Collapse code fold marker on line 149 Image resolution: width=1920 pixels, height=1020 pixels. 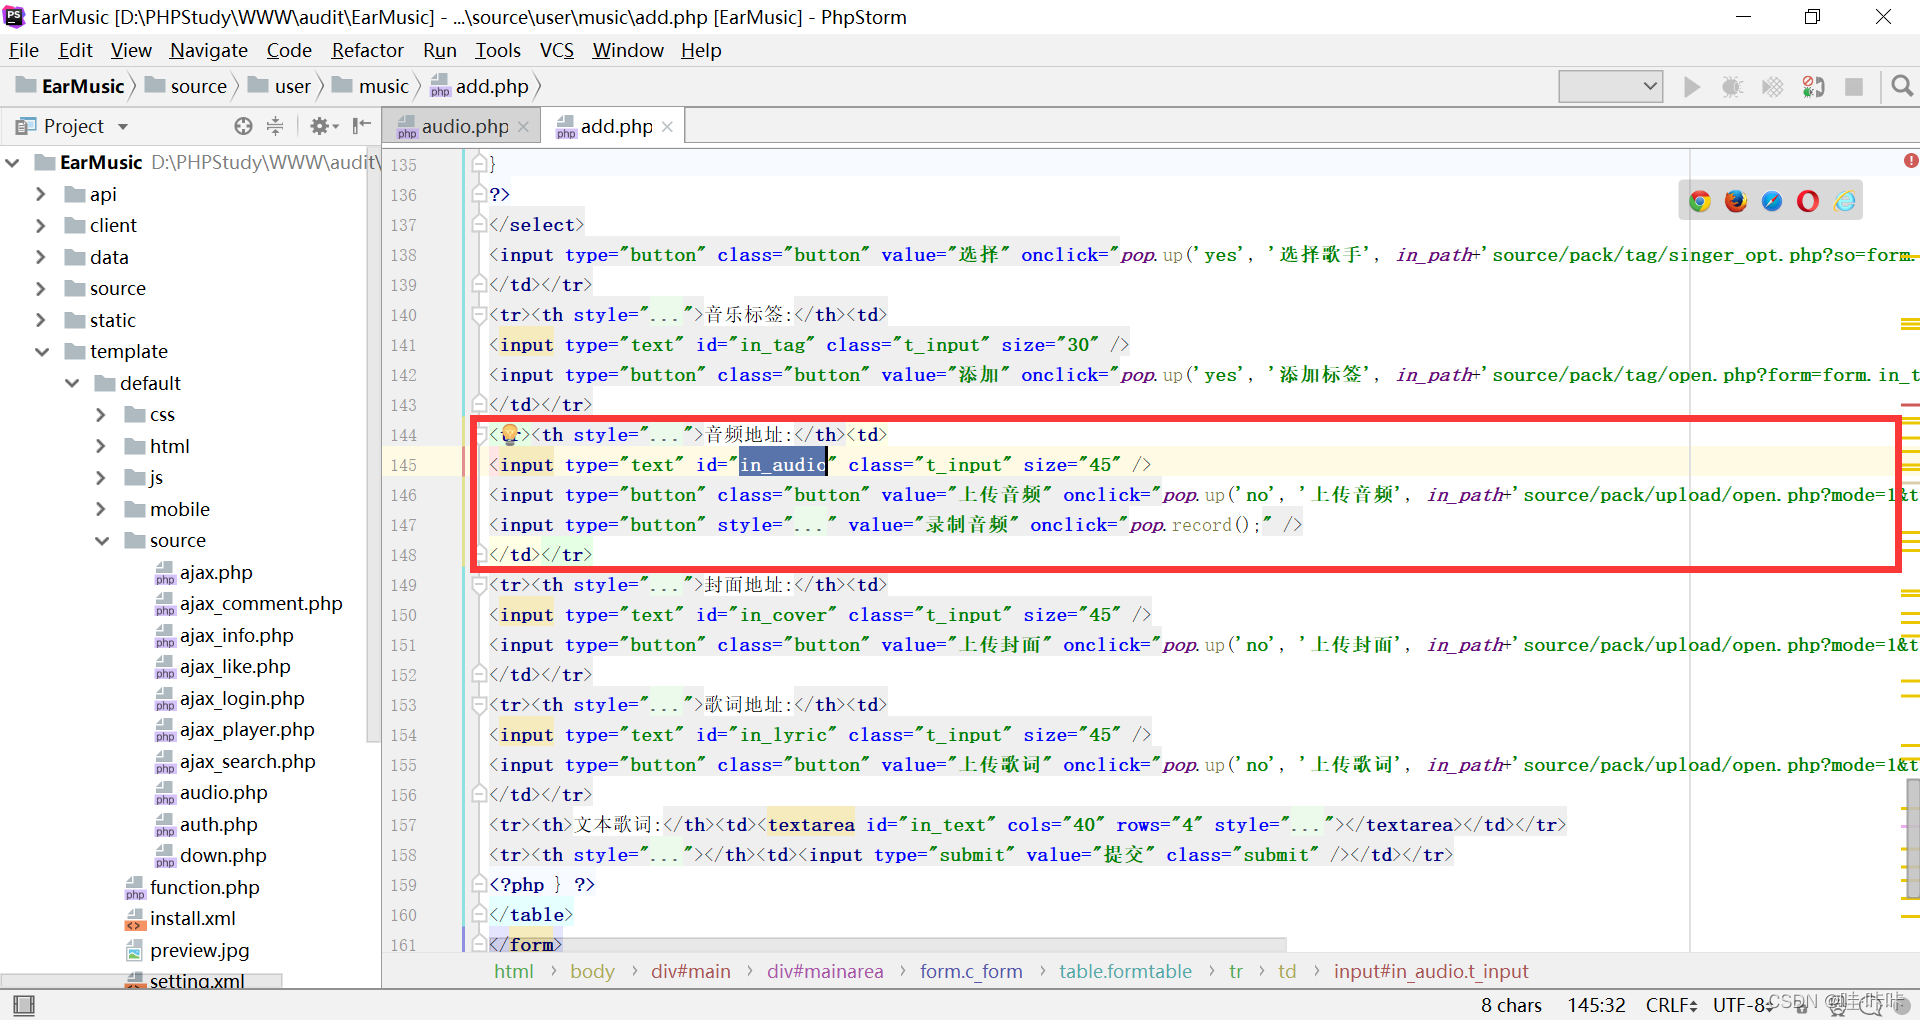[x=479, y=584]
